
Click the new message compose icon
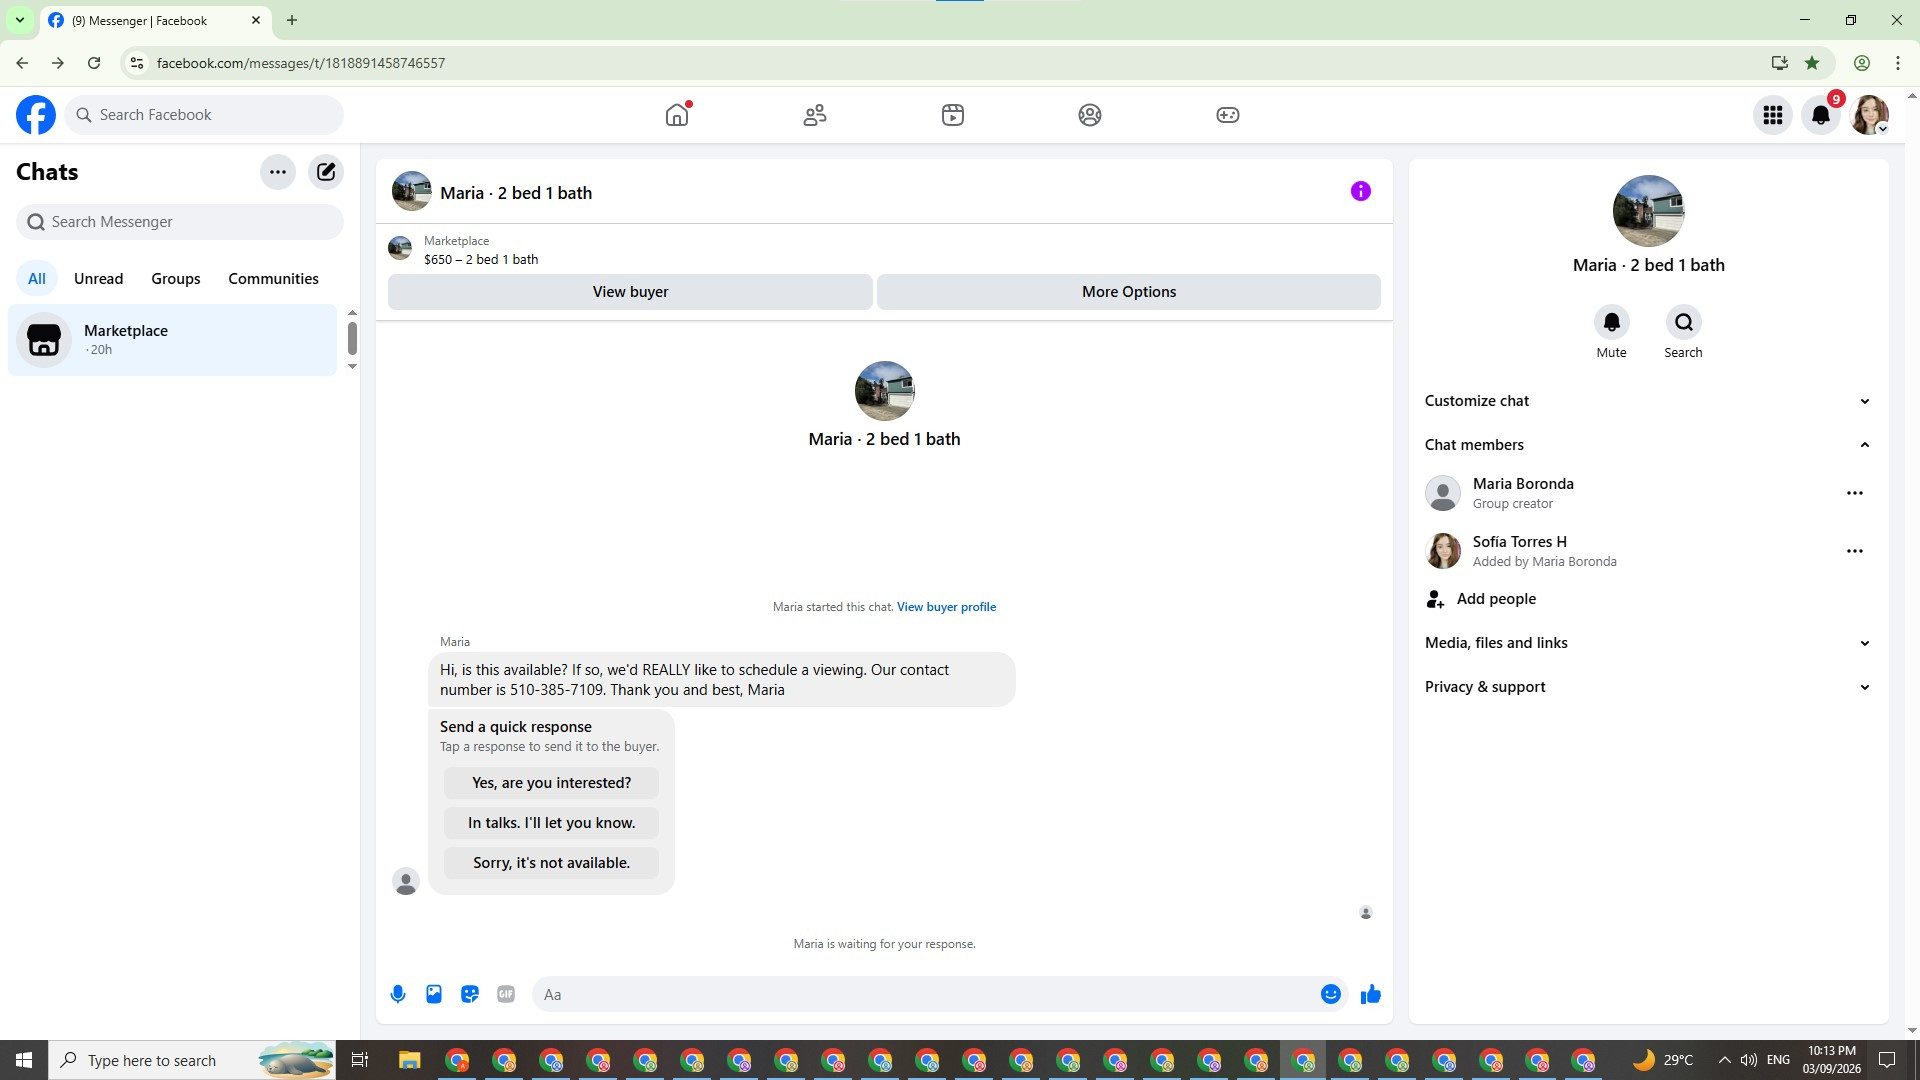326,172
